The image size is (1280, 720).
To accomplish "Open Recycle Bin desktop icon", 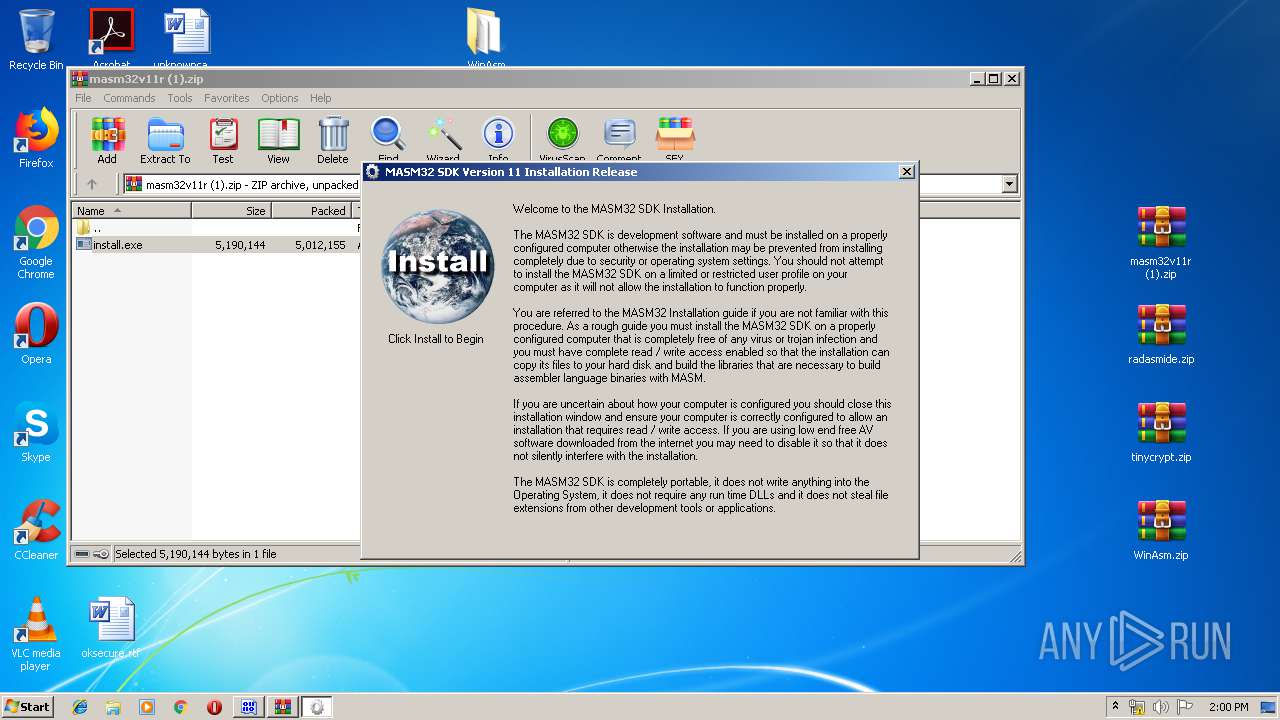I will pyautogui.click(x=36, y=39).
